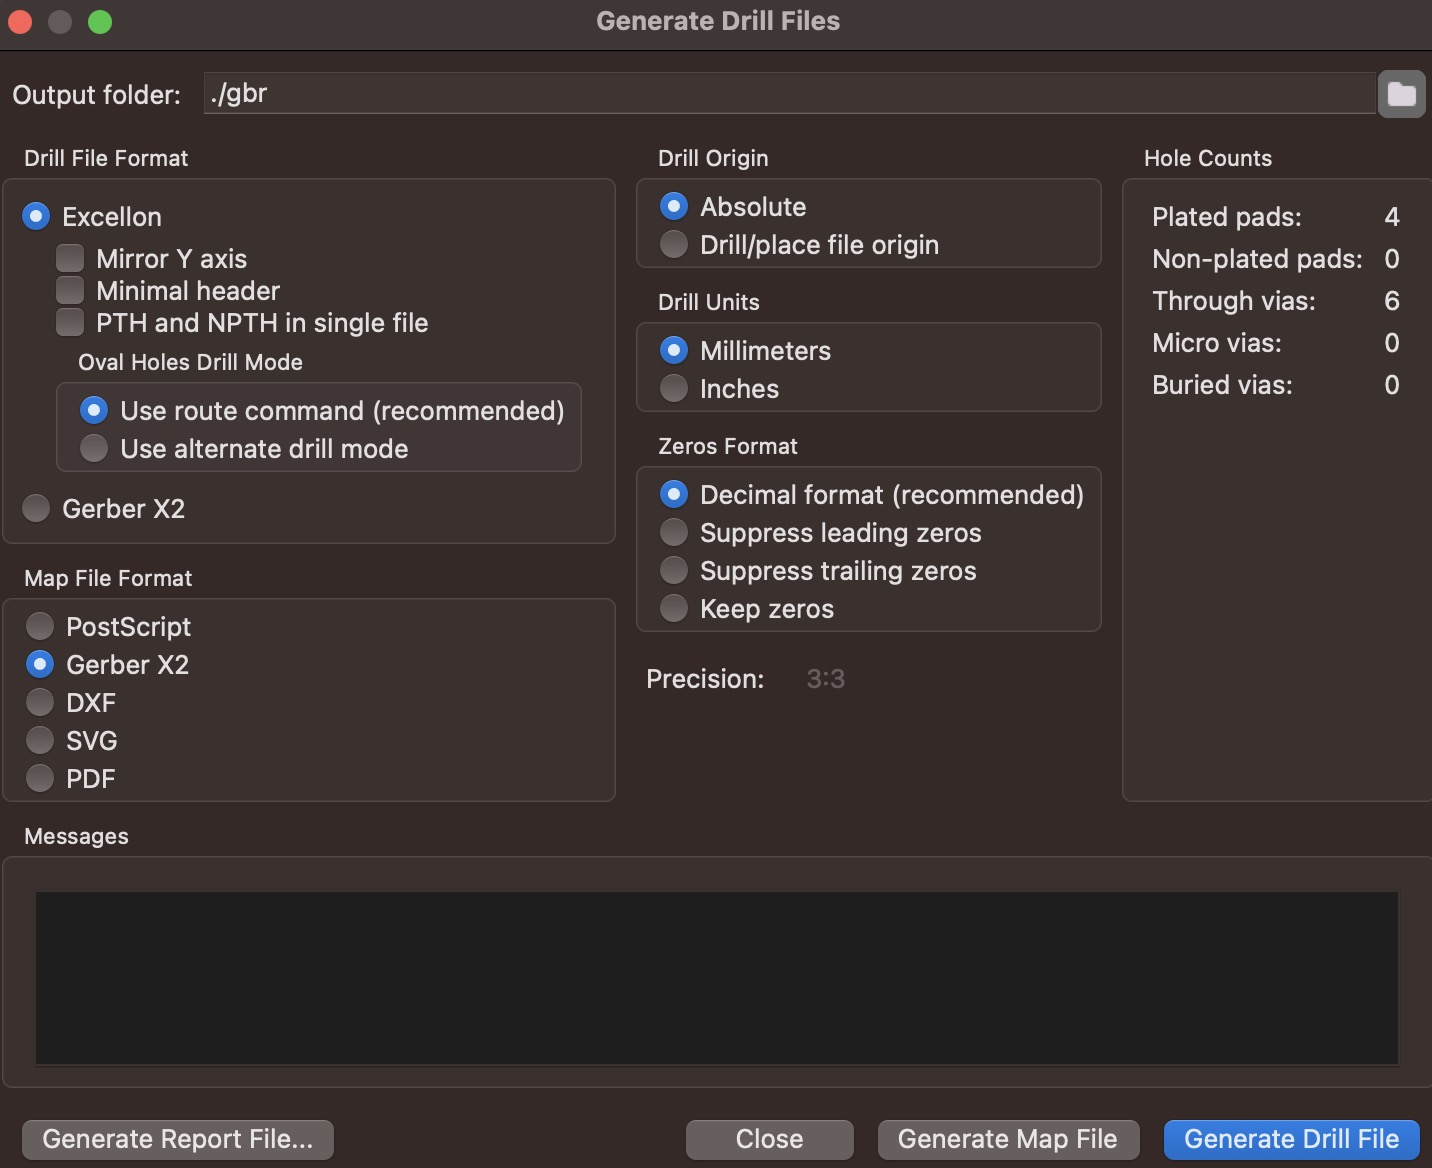
Task: Click Generate Map File button
Action: (x=1008, y=1139)
